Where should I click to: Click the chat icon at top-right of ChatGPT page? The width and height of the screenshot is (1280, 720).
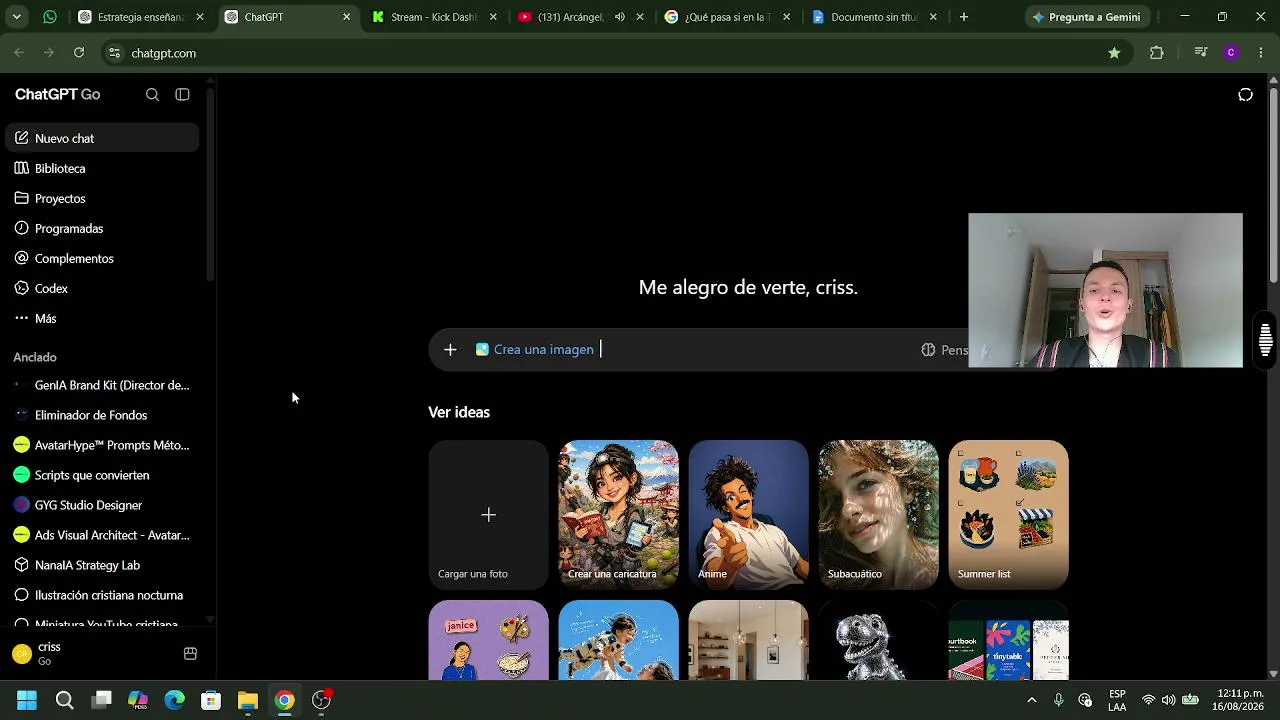(x=1245, y=95)
